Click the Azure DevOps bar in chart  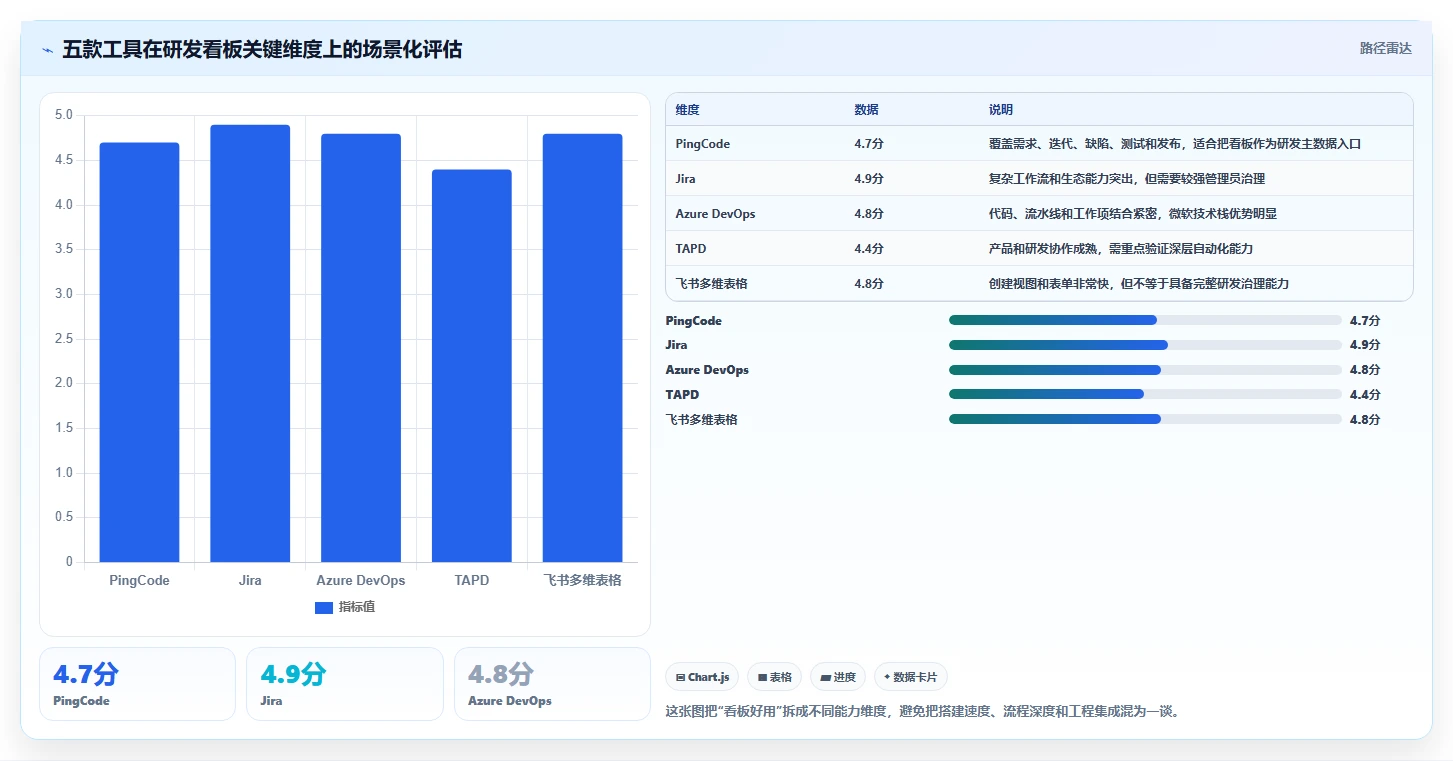click(x=361, y=348)
